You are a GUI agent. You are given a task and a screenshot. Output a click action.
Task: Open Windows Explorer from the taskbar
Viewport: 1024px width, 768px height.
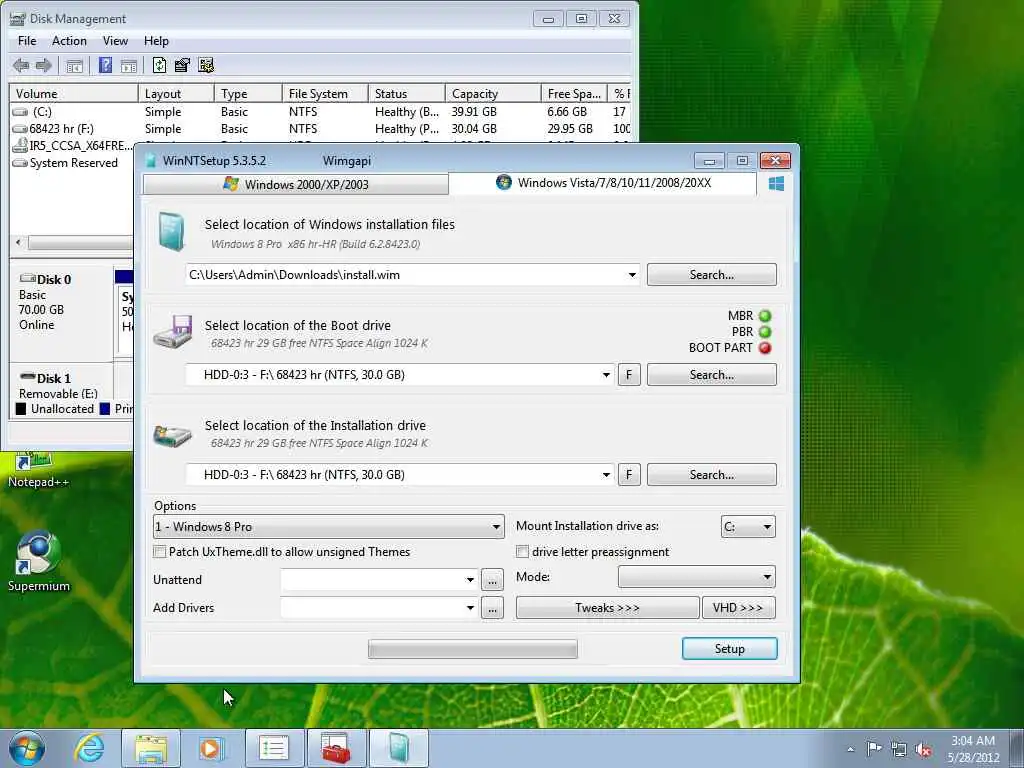(151, 748)
